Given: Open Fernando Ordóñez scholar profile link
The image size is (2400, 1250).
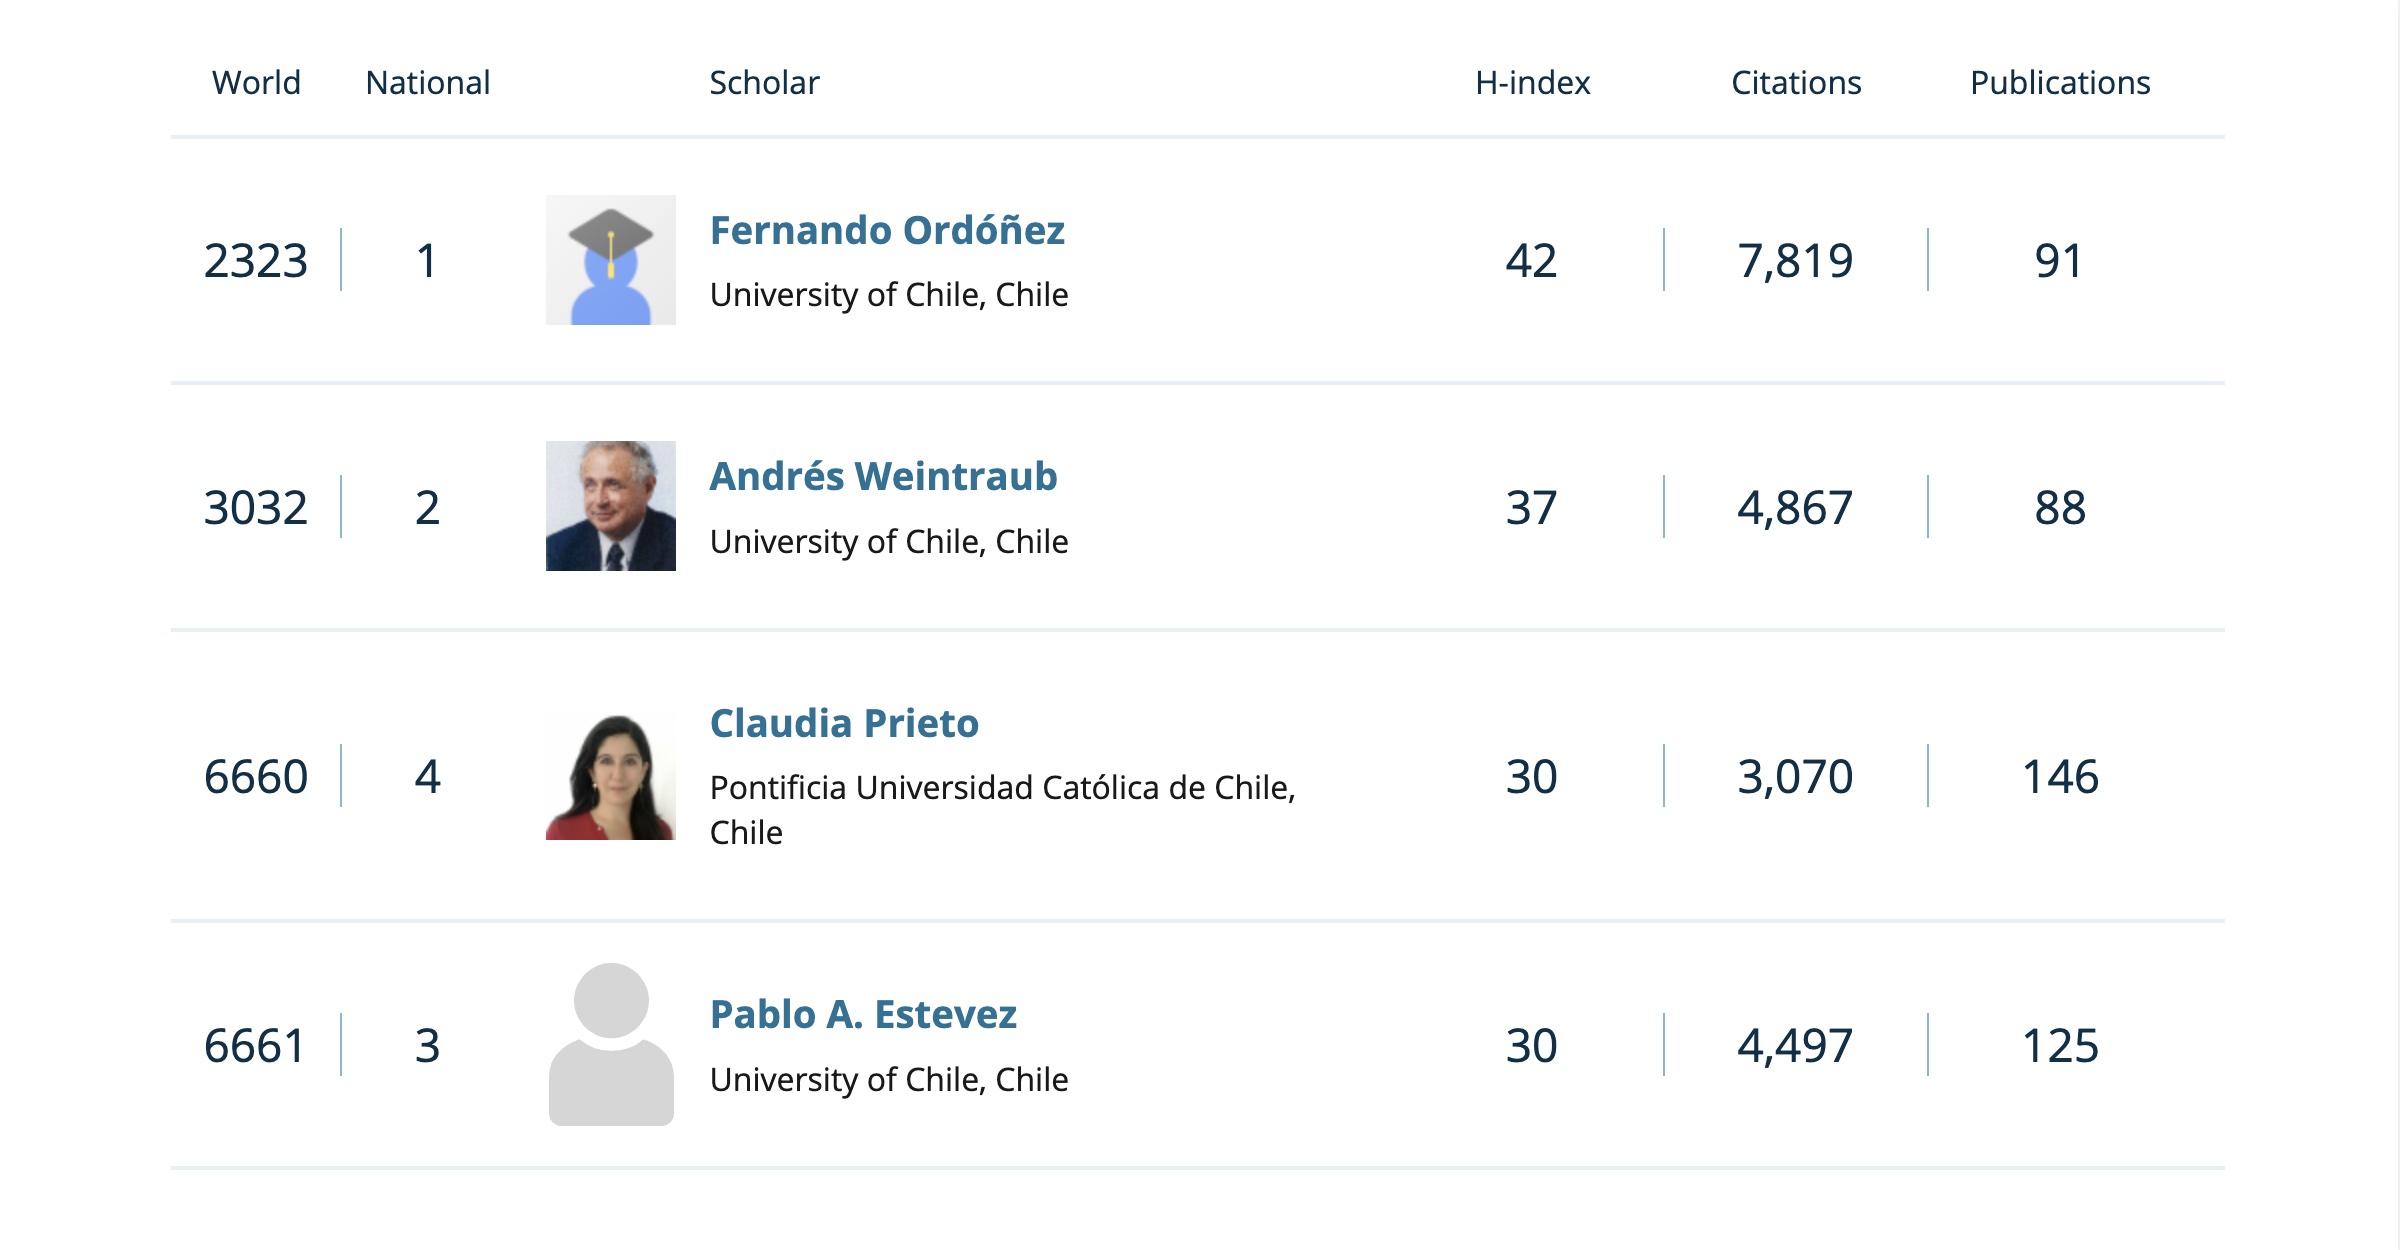Looking at the screenshot, I should tap(887, 230).
